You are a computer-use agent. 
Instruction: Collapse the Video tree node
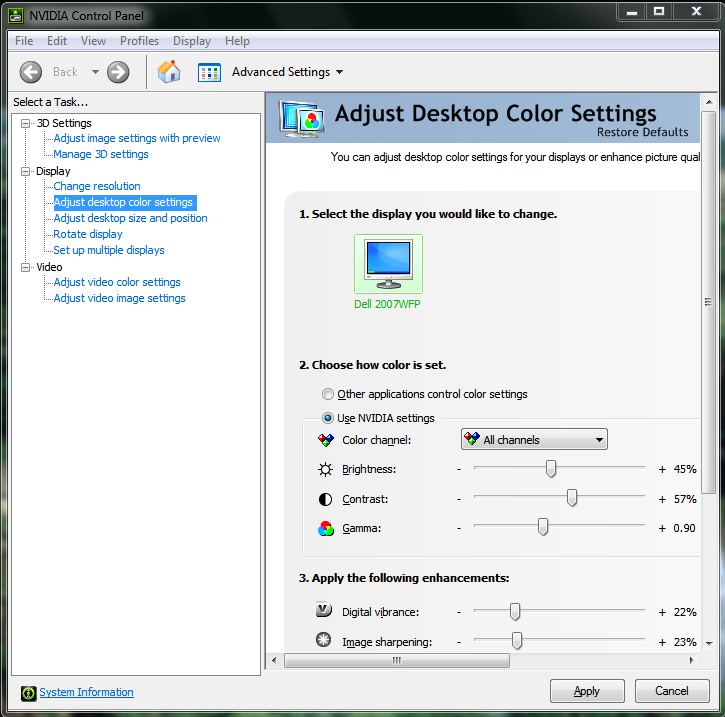click(25, 267)
